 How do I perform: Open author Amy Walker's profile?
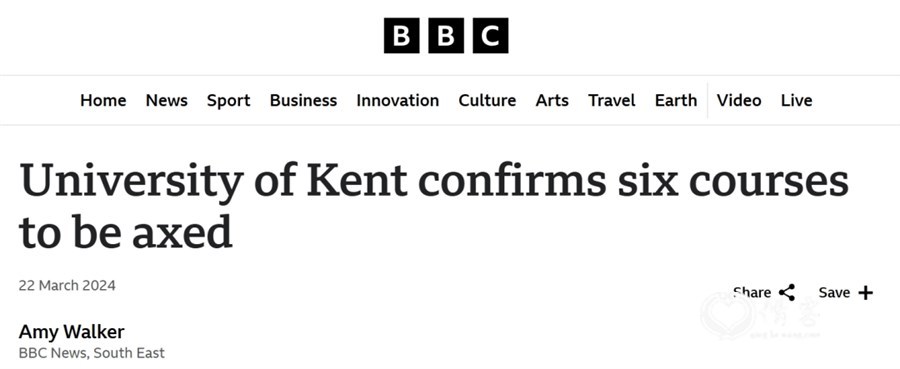(x=71, y=332)
